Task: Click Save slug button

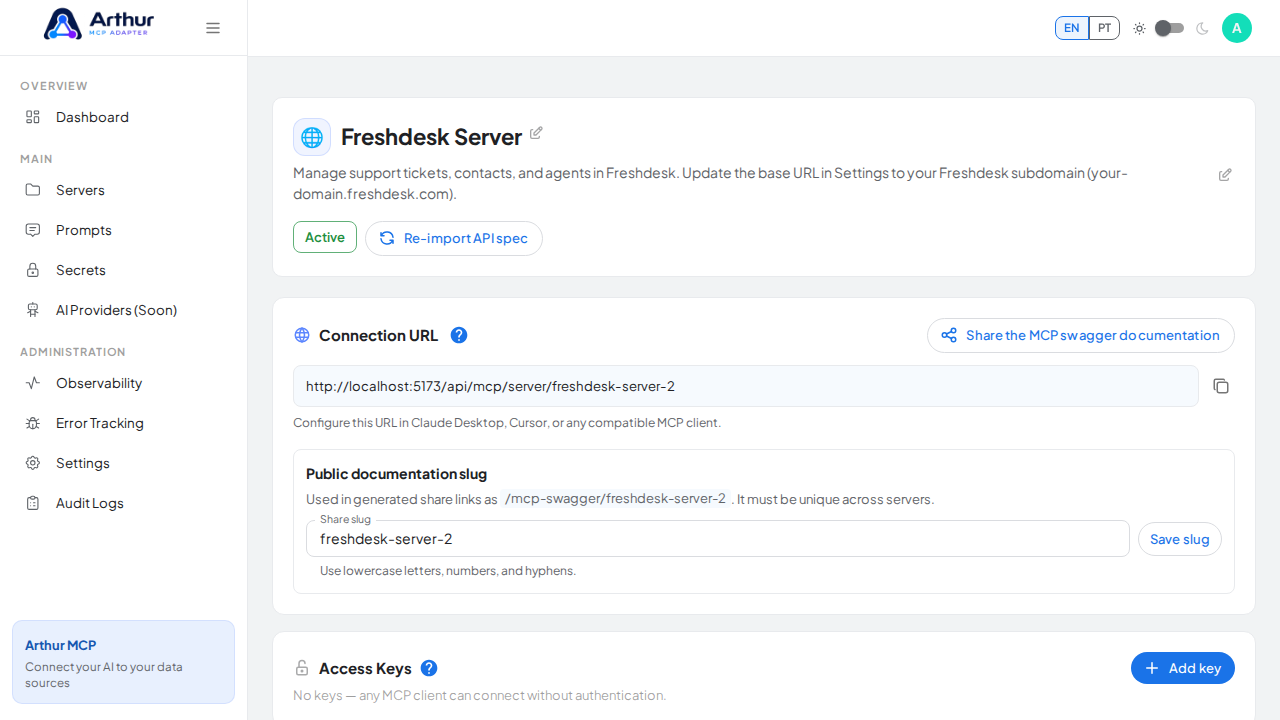Action: [1180, 539]
